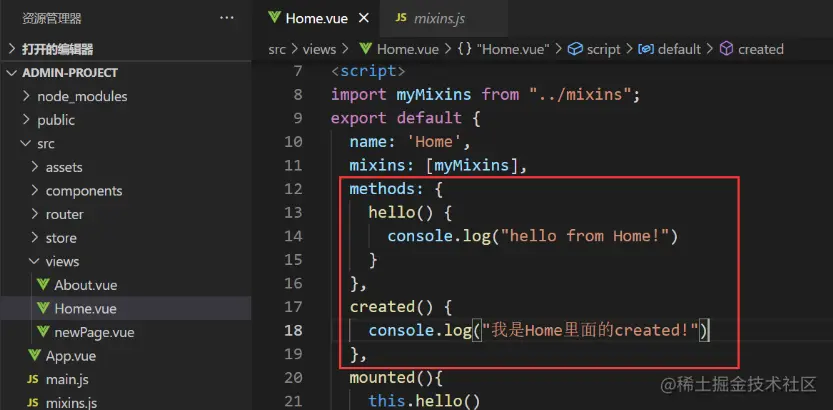
Task: Click the "我是Home里面的created!" string
Action: click(x=590, y=330)
